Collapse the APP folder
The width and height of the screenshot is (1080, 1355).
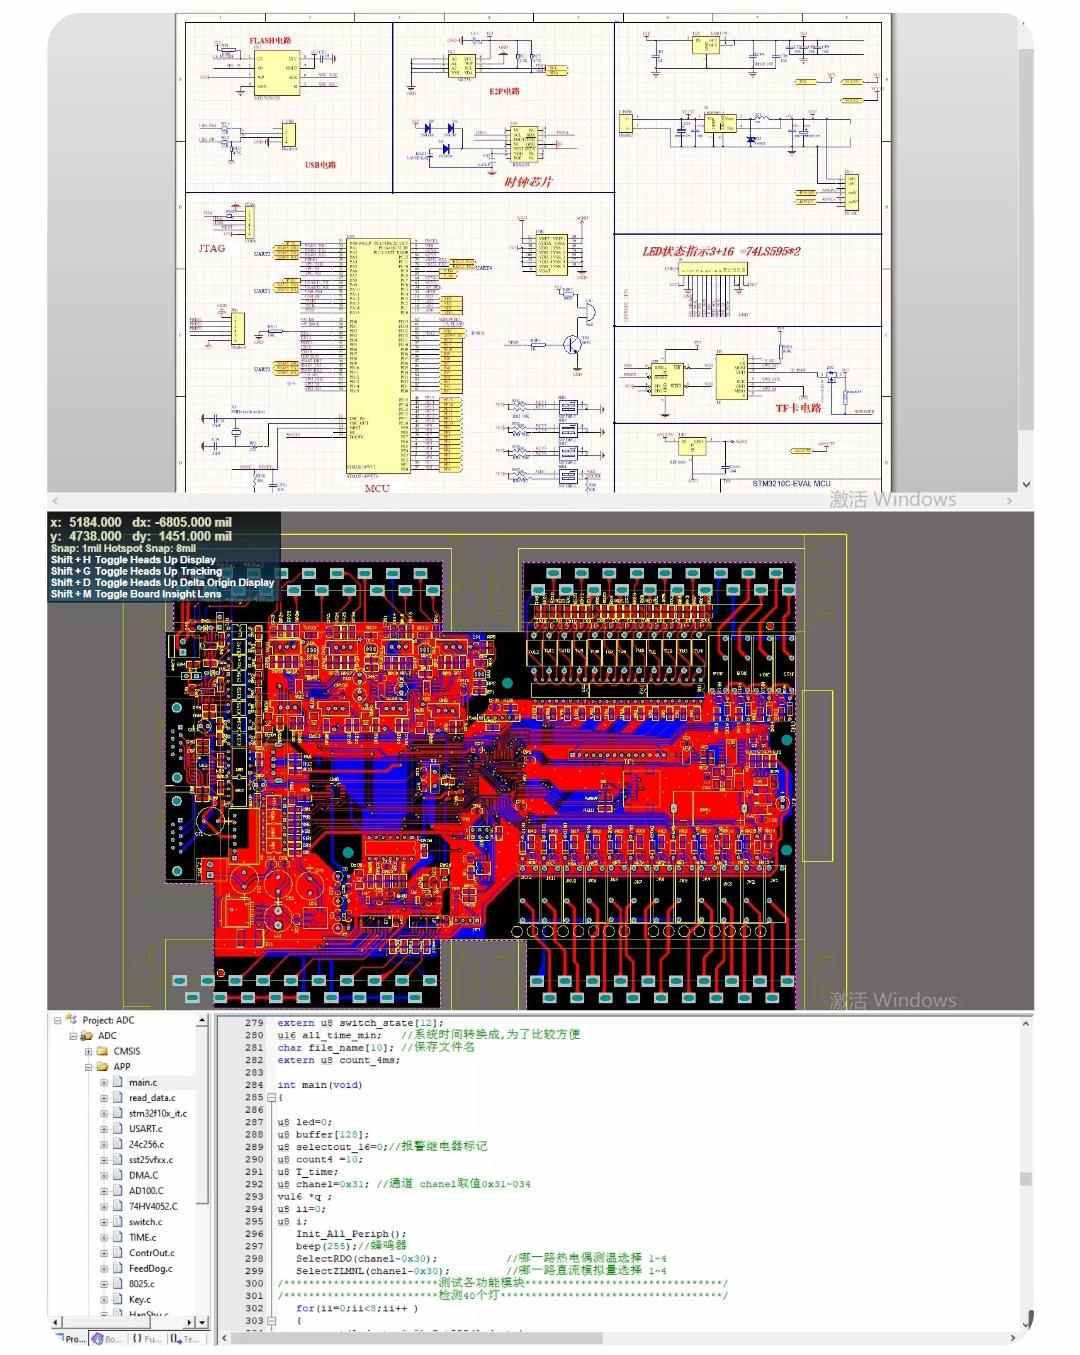[x=88, y=1067]
